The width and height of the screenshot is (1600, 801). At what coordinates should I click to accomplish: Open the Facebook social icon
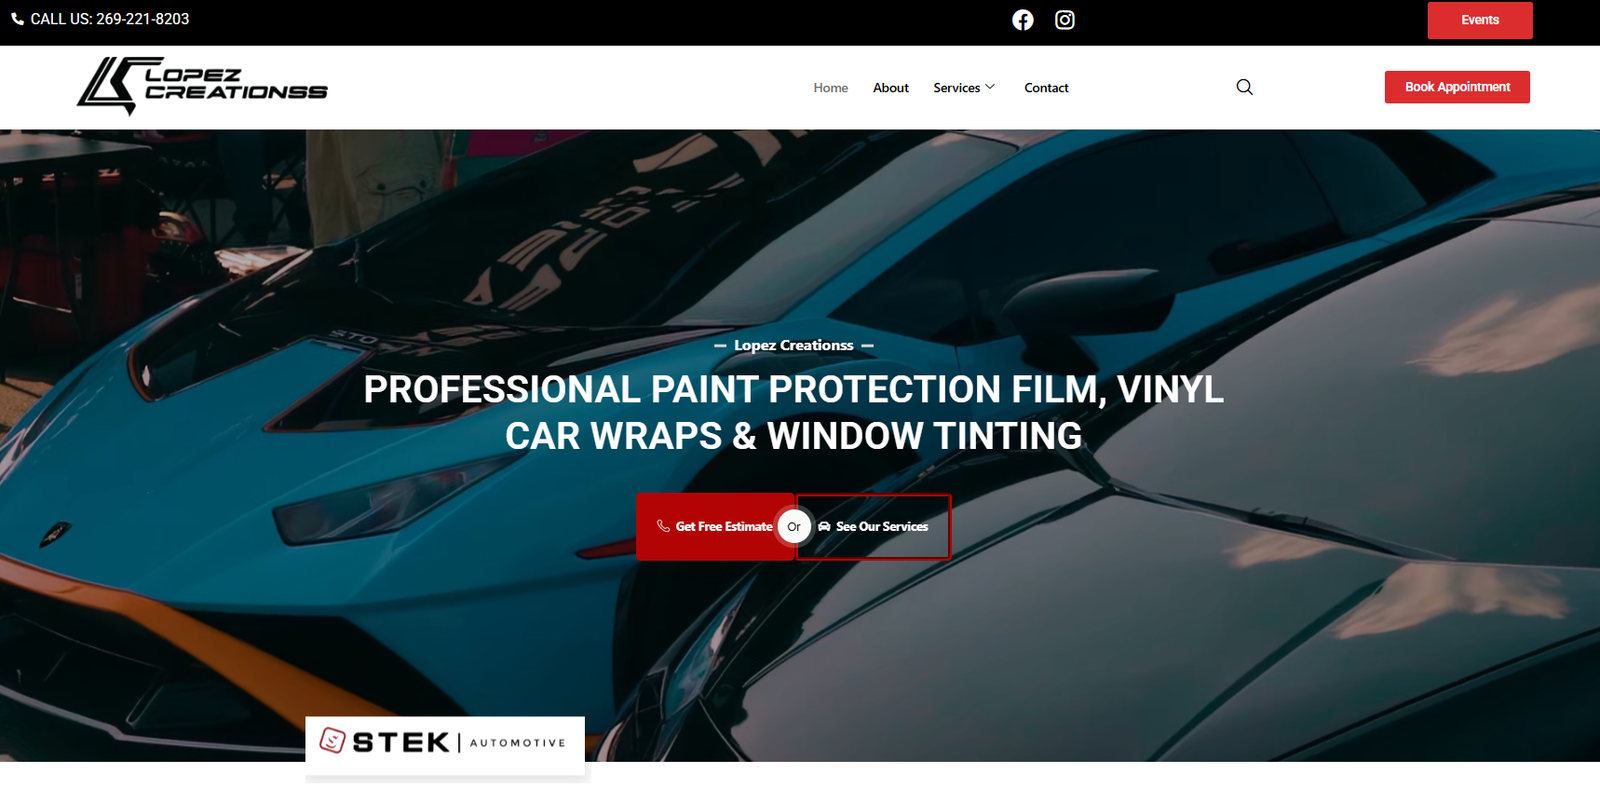(1022, 20)
